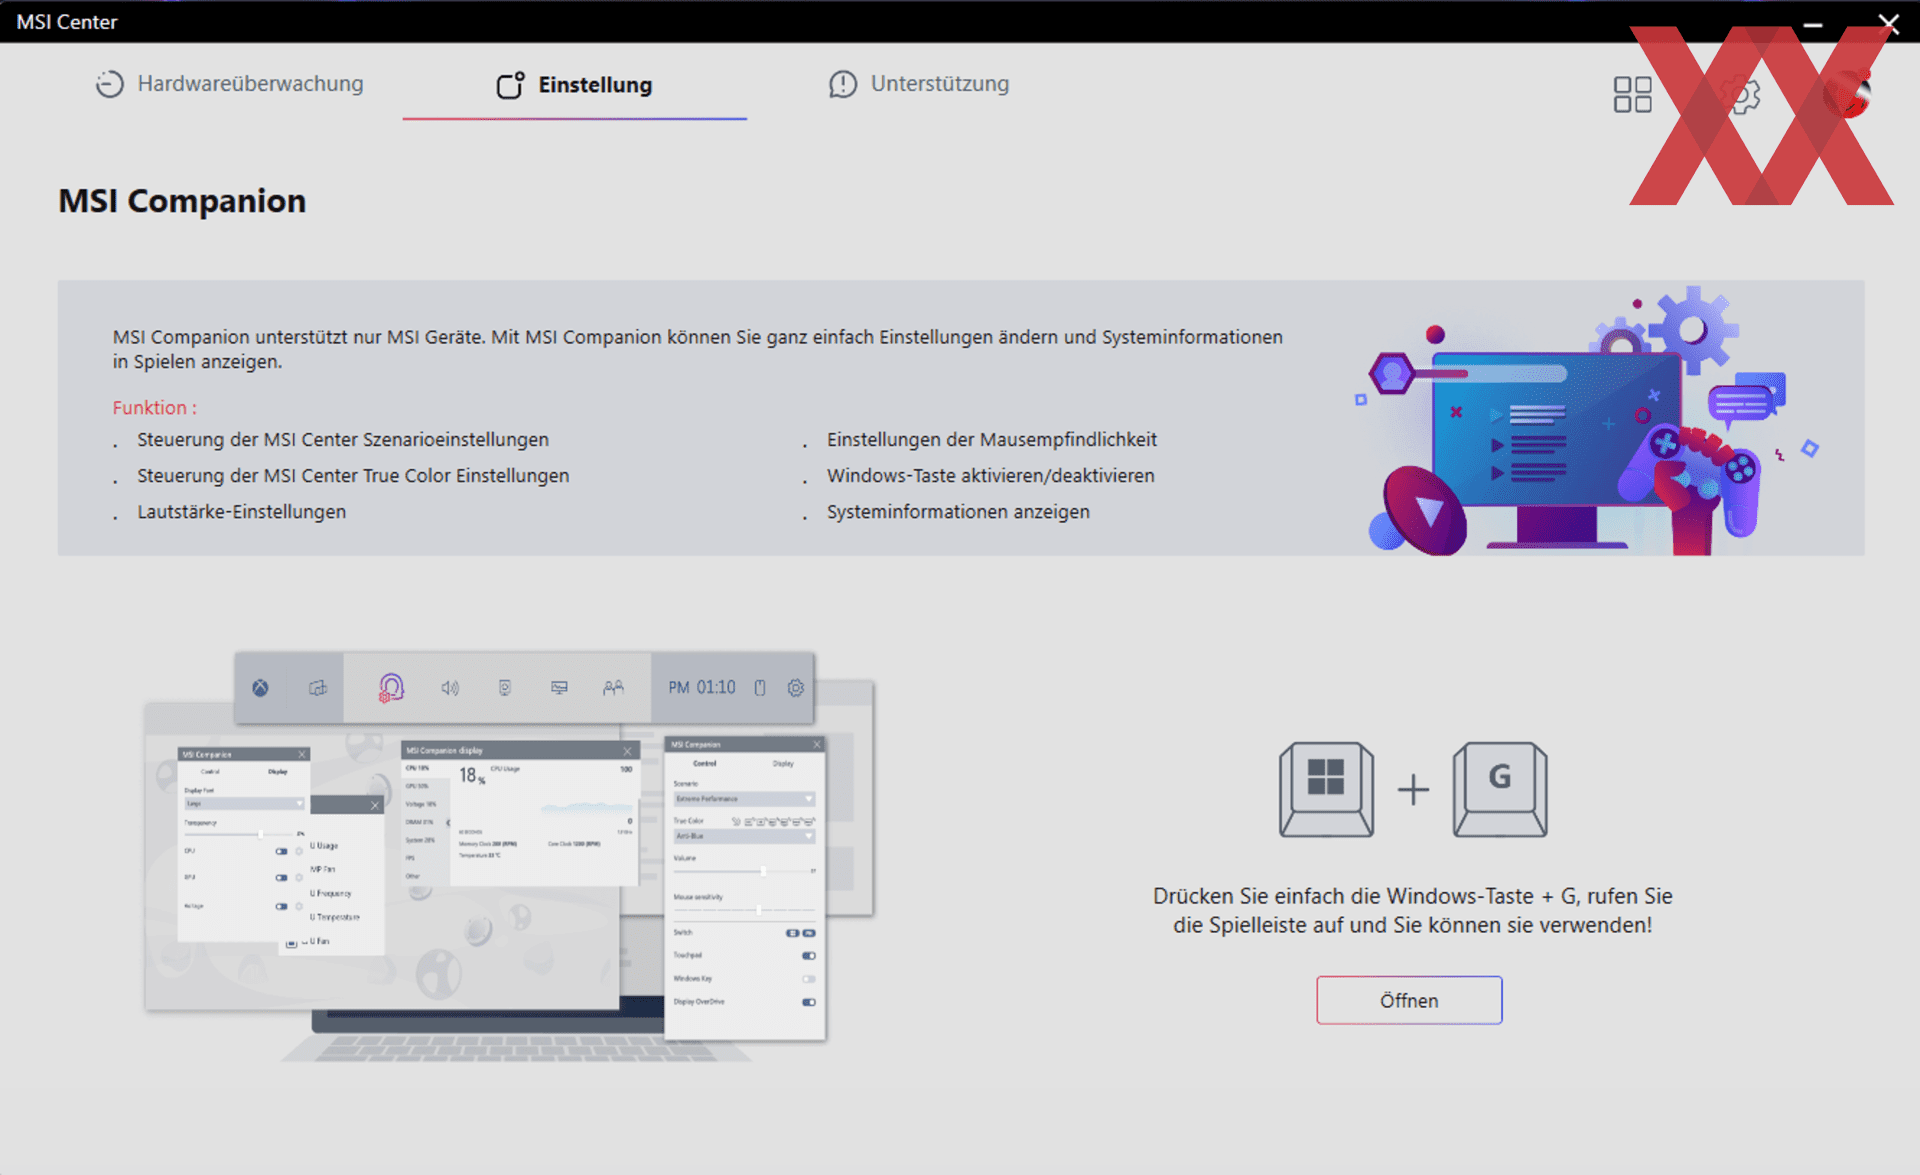Expand the True Color Anti-Blue dropdown

point(744,836)
